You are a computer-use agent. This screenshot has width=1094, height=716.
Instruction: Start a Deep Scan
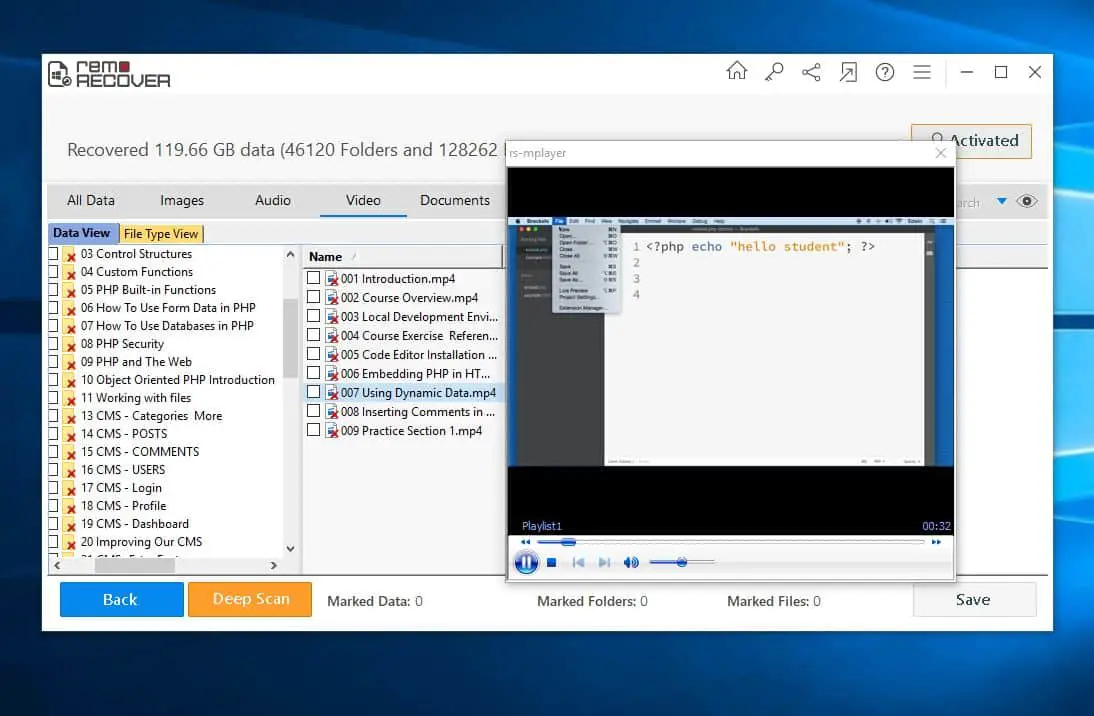250,599
